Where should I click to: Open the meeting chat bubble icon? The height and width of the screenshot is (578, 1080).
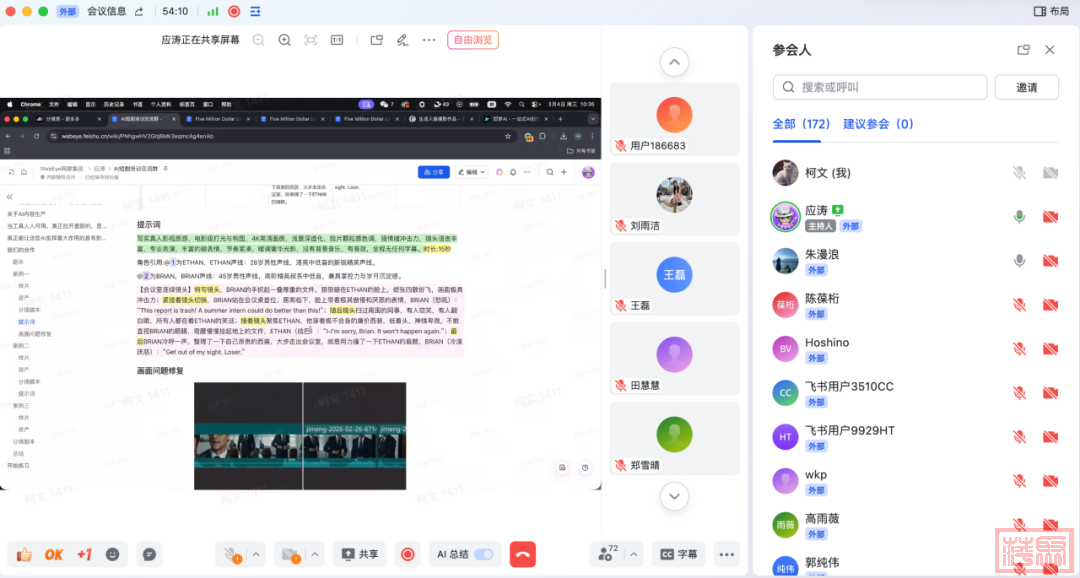click(150, 554)
